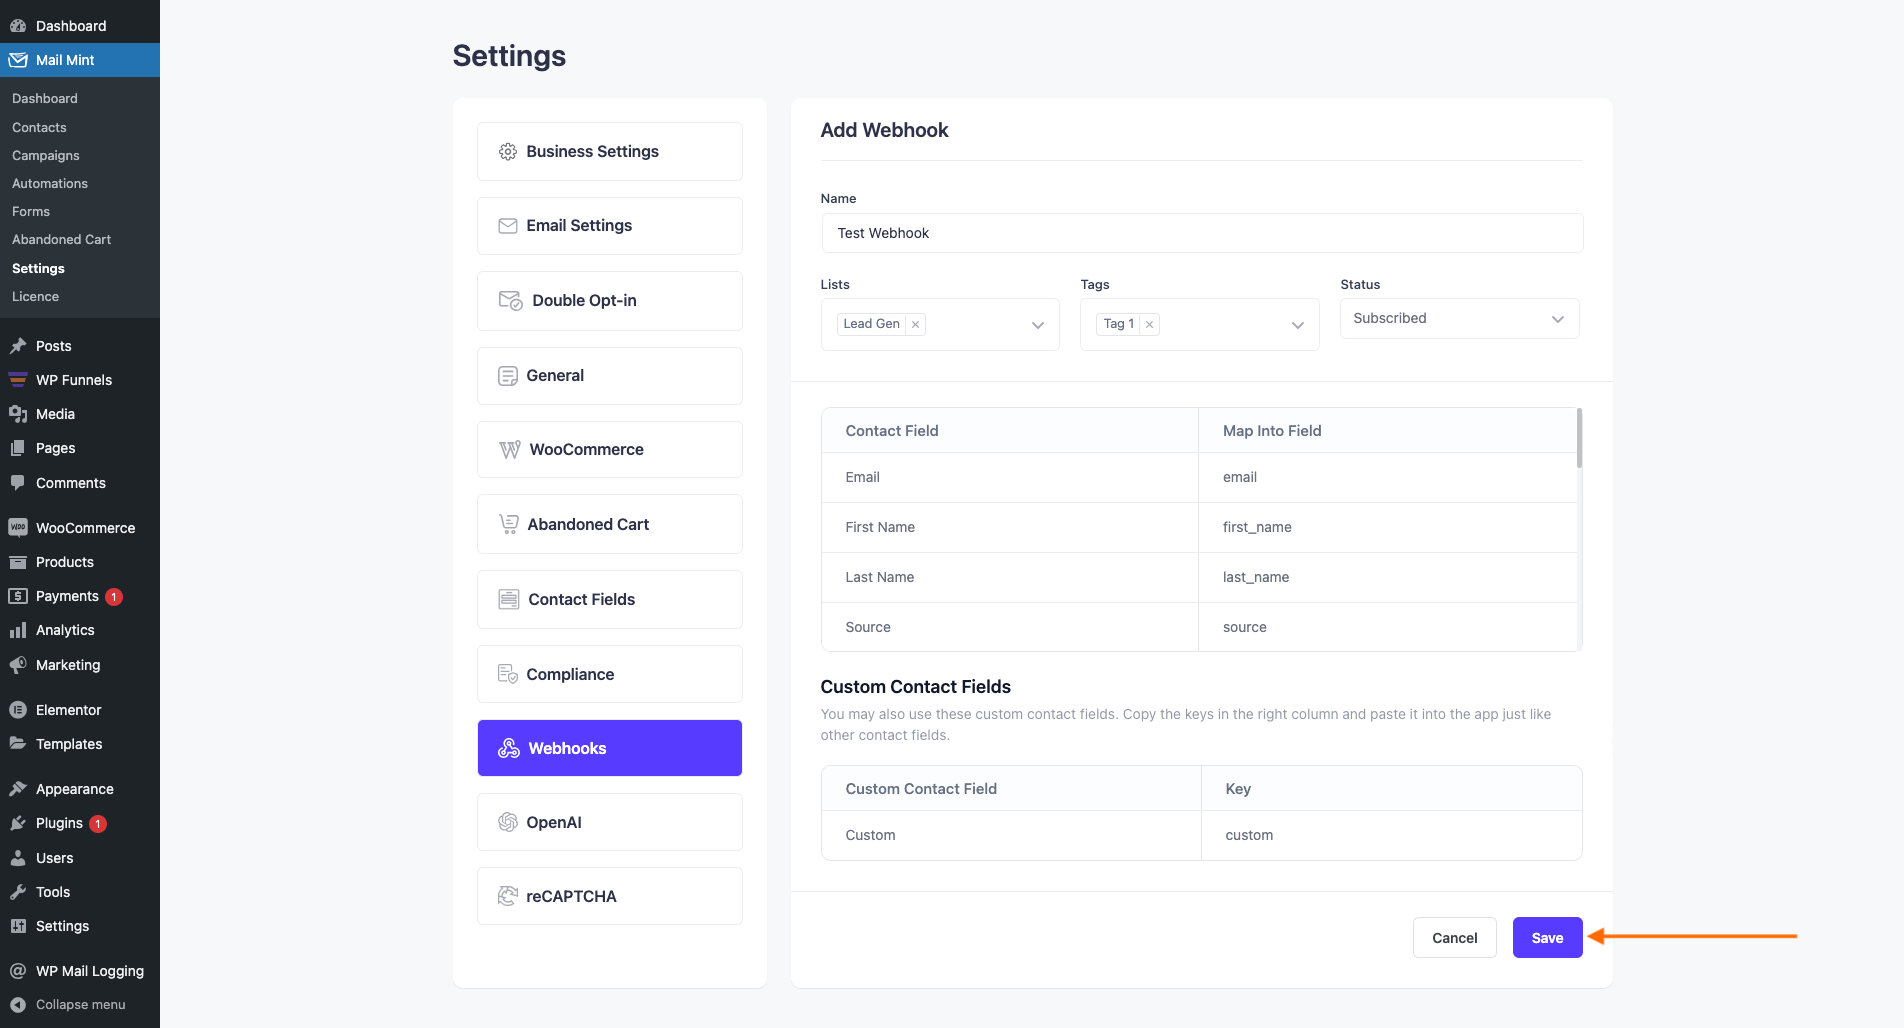The image size is (1904, 1028).
Task: Click the Abandoned Cart cart icon
Action: (508, 524)
